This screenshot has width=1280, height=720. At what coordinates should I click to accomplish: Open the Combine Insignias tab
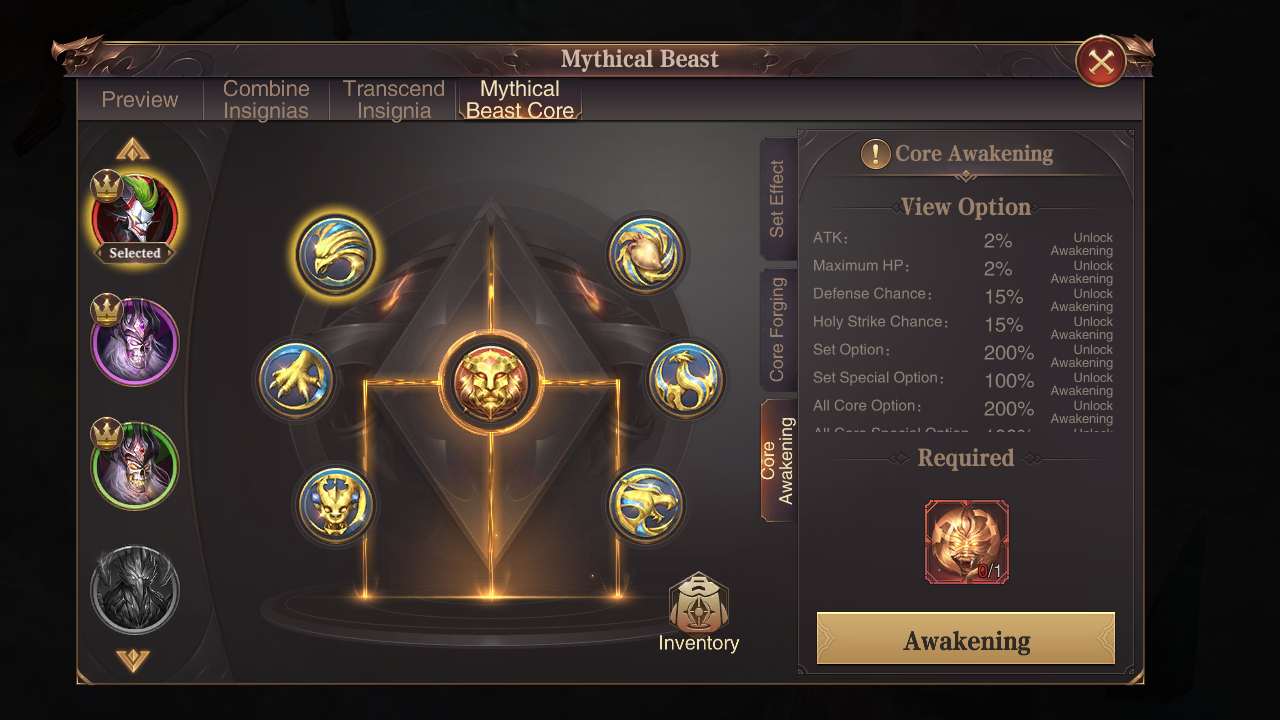[x=266, y=100]
